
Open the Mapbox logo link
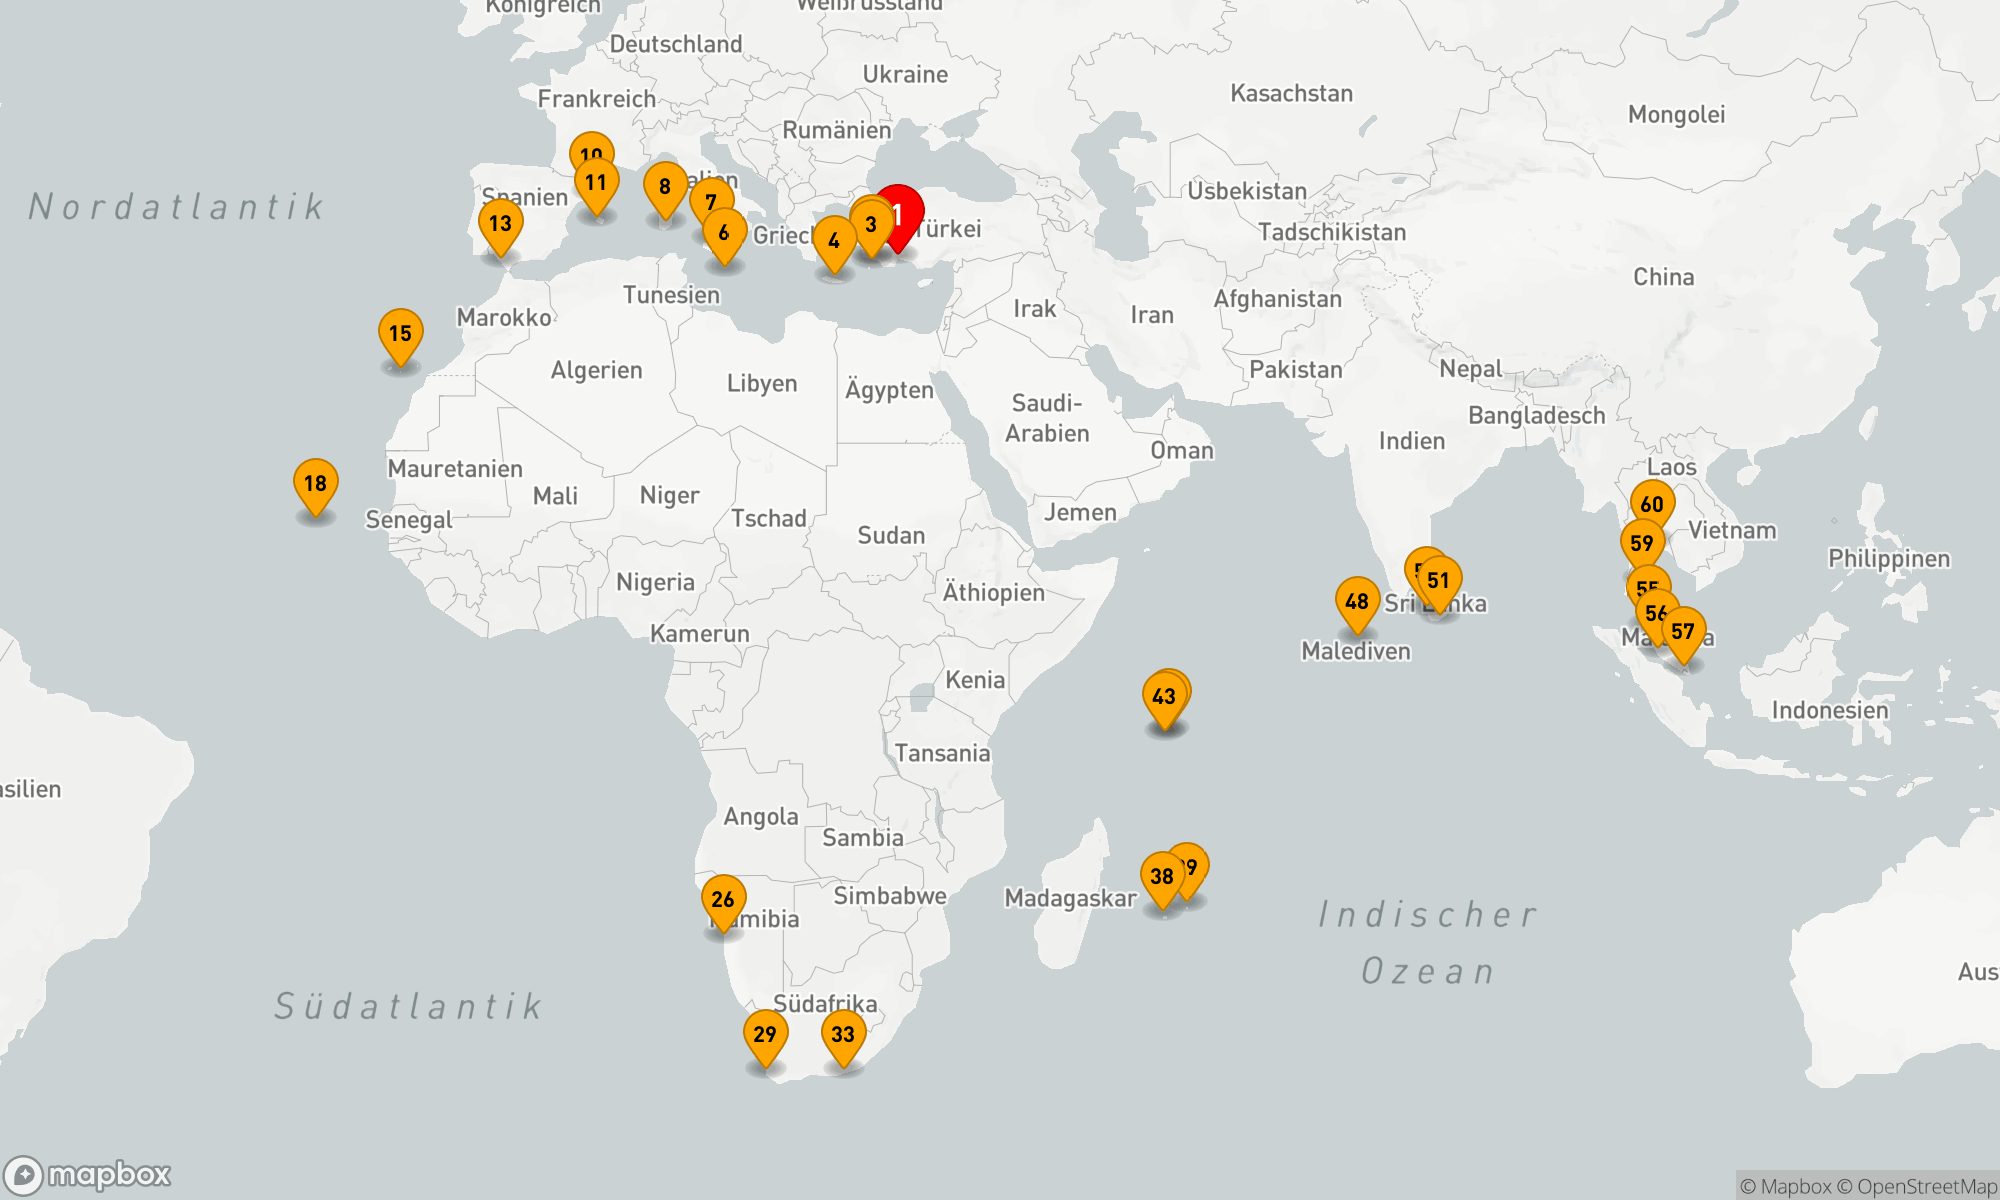point(88,1175)
